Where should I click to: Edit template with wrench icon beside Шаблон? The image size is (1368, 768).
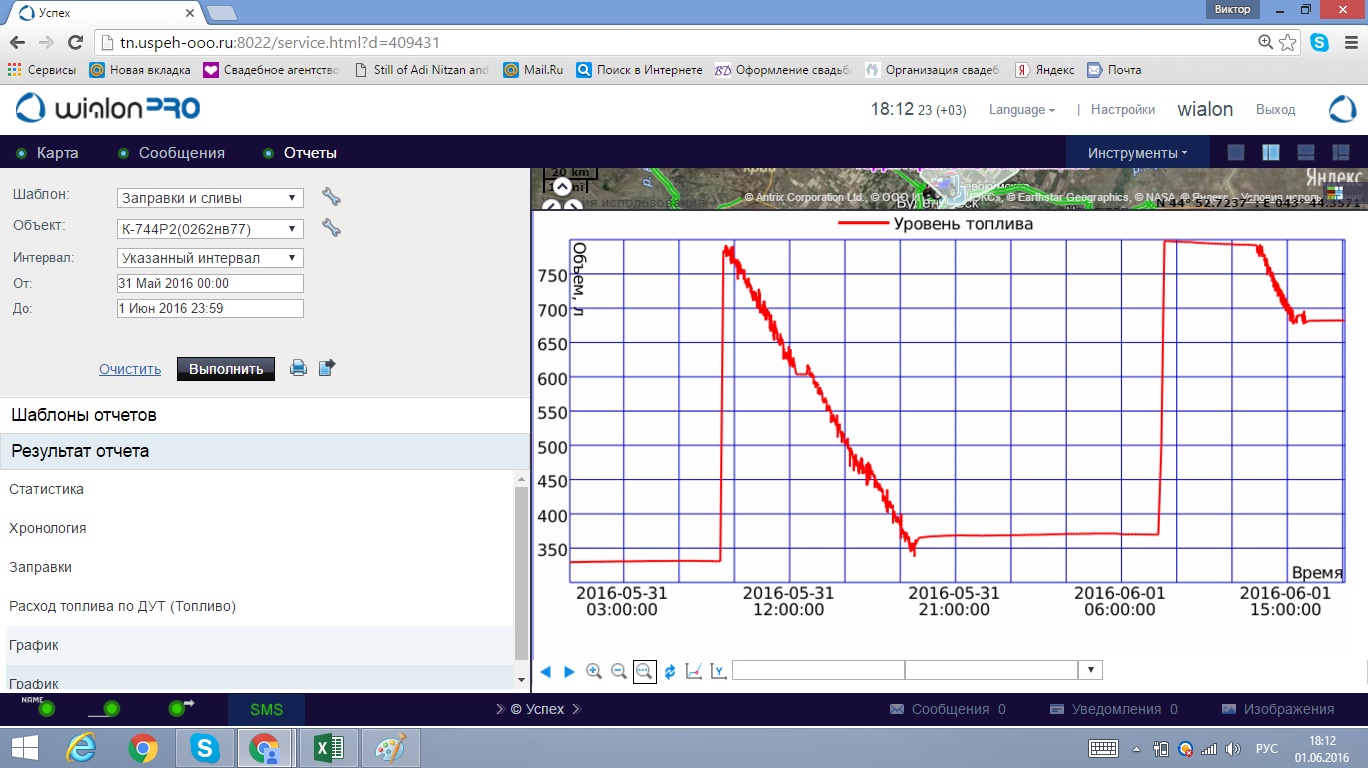pyautogui.click(x=331, y=196)
